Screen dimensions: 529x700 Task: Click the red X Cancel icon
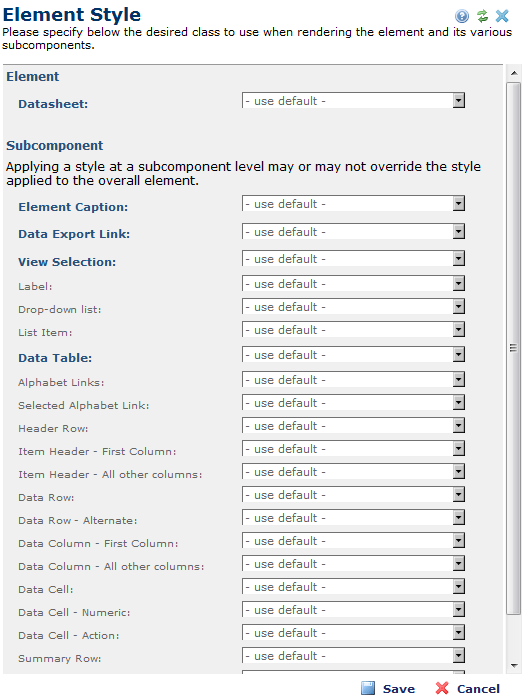(x=442, y=688)
